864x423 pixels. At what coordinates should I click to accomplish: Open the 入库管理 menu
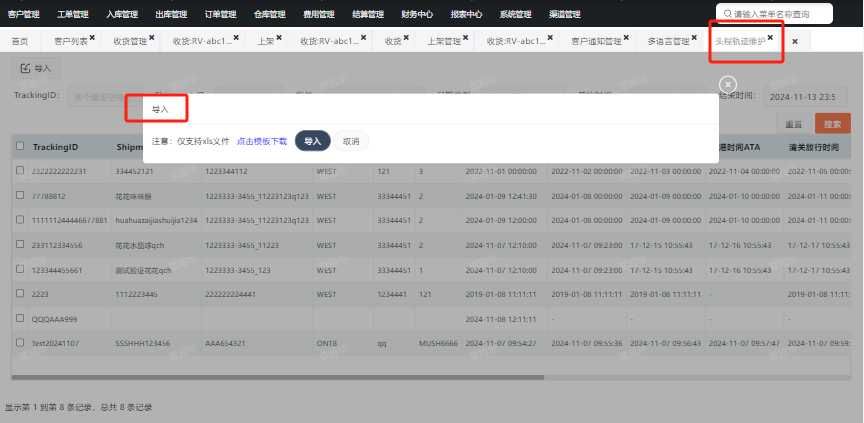click(x=122, y=14)
